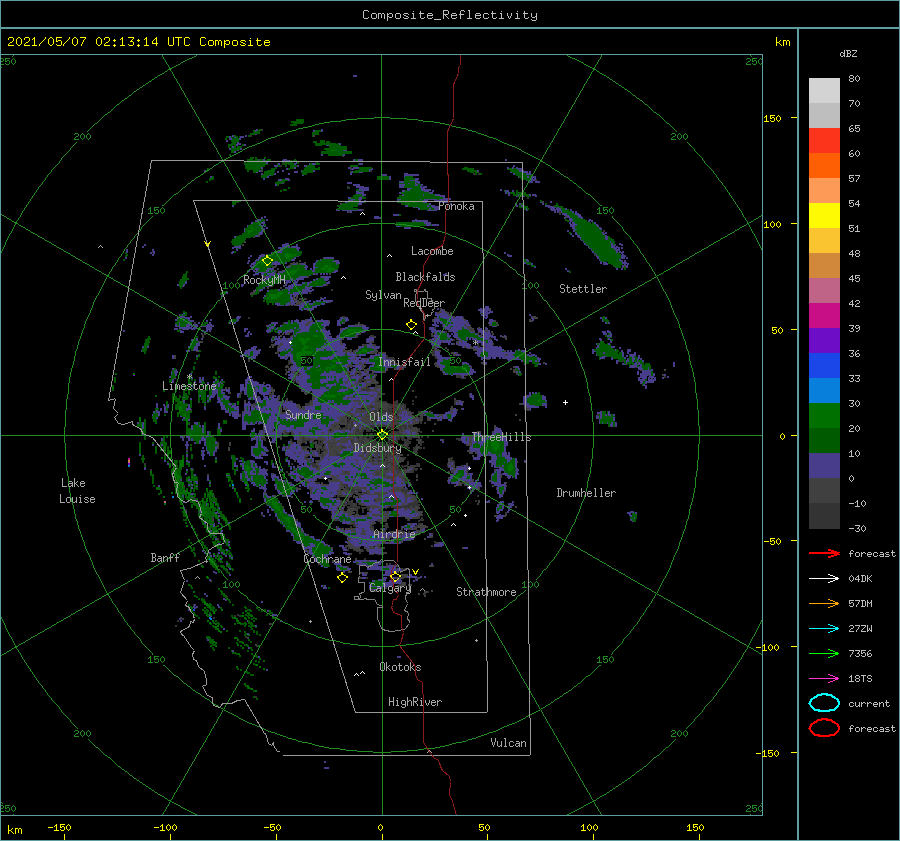Click the 04DK legend text
The image size is (900, 841).
860,579
